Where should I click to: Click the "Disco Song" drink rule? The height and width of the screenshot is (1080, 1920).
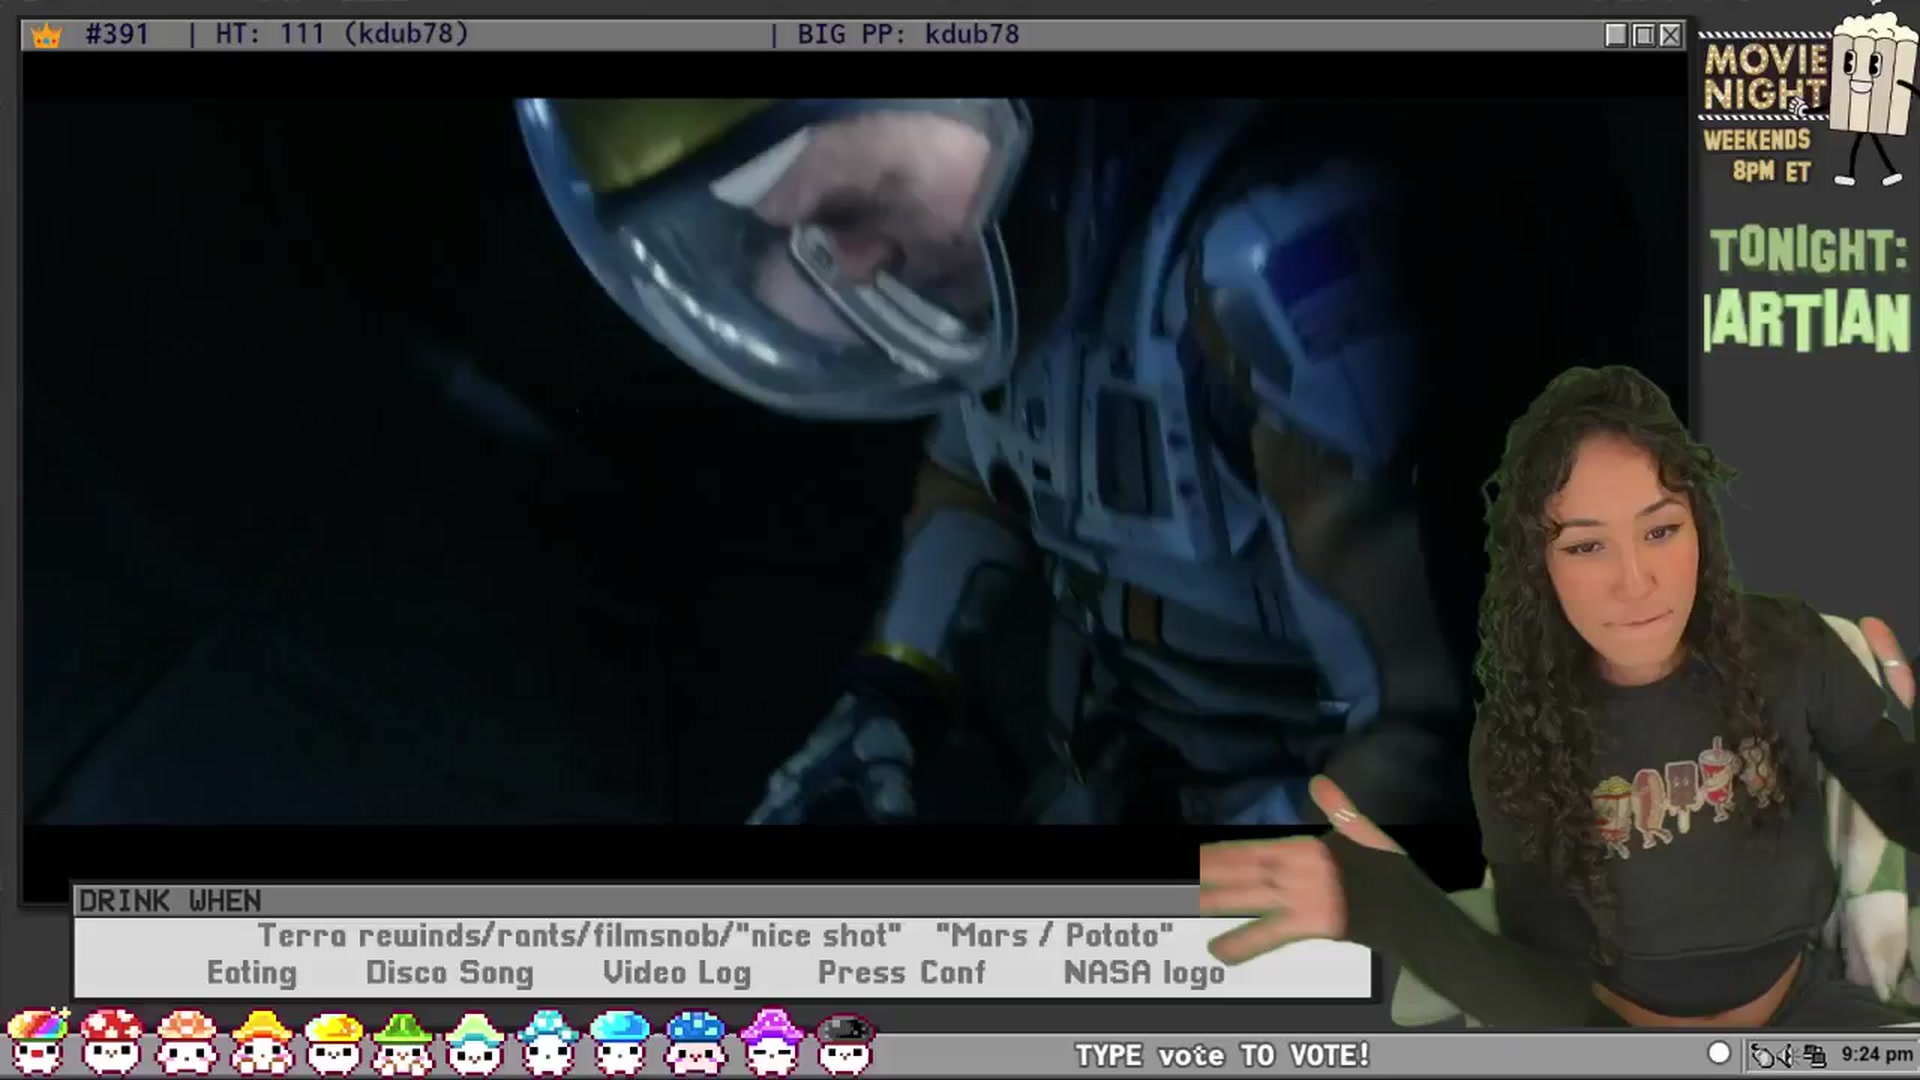pos(450,973)
